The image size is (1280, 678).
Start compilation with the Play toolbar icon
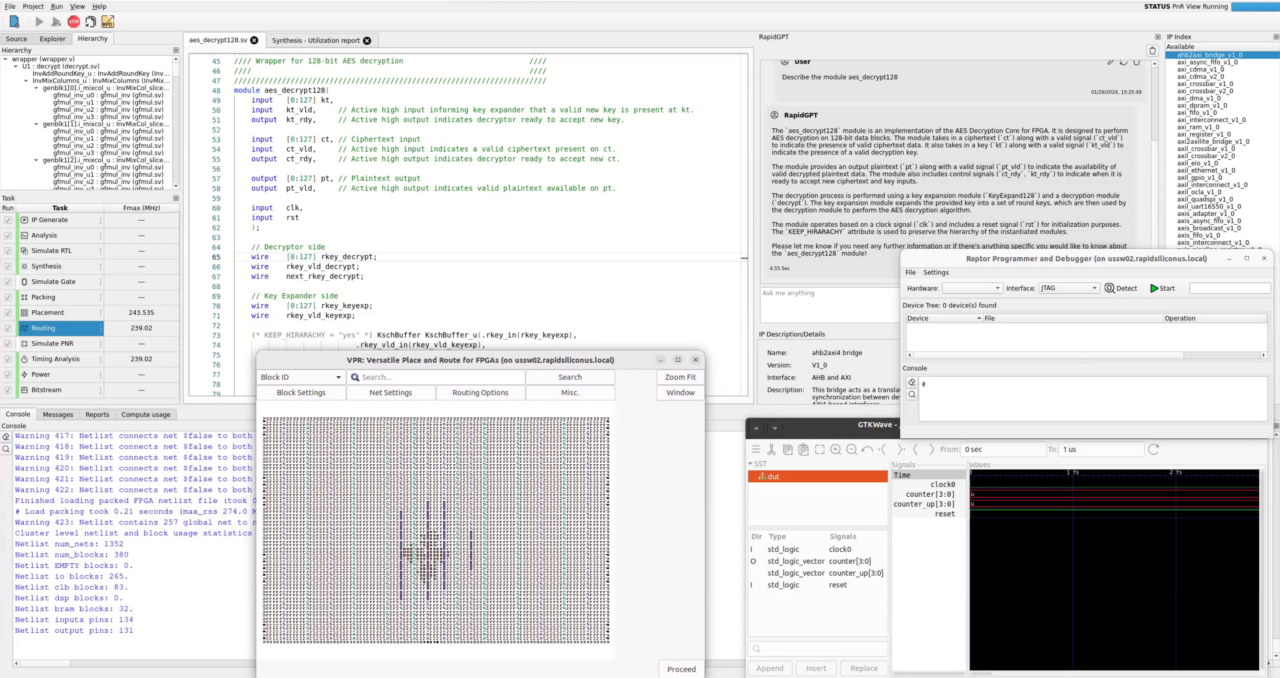pos(39,20)
